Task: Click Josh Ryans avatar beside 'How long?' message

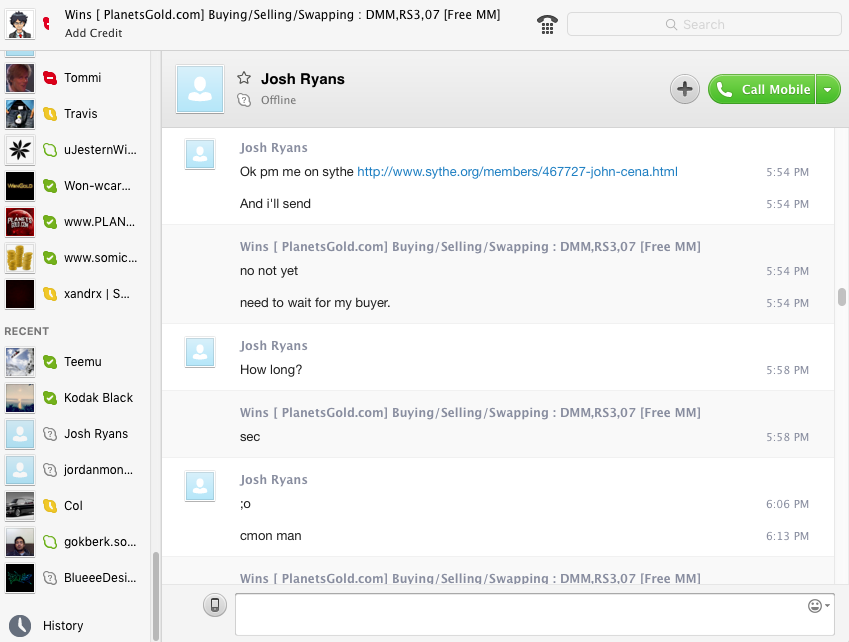Action: [200, 352]
